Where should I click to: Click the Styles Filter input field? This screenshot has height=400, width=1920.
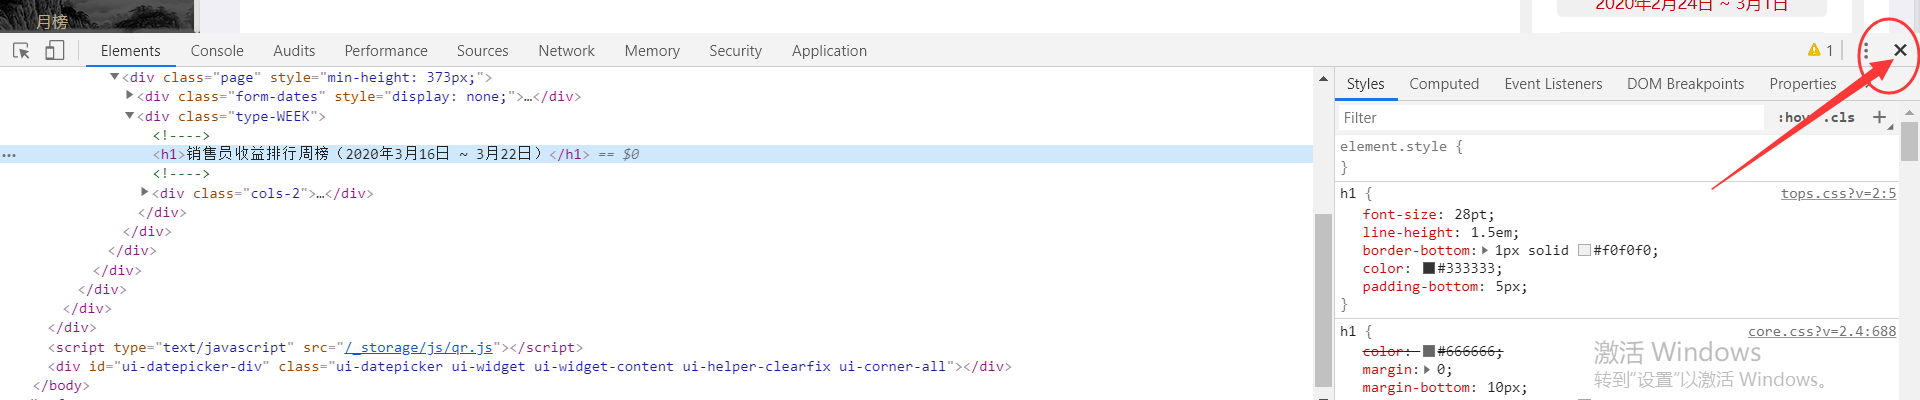point(1550,117)
